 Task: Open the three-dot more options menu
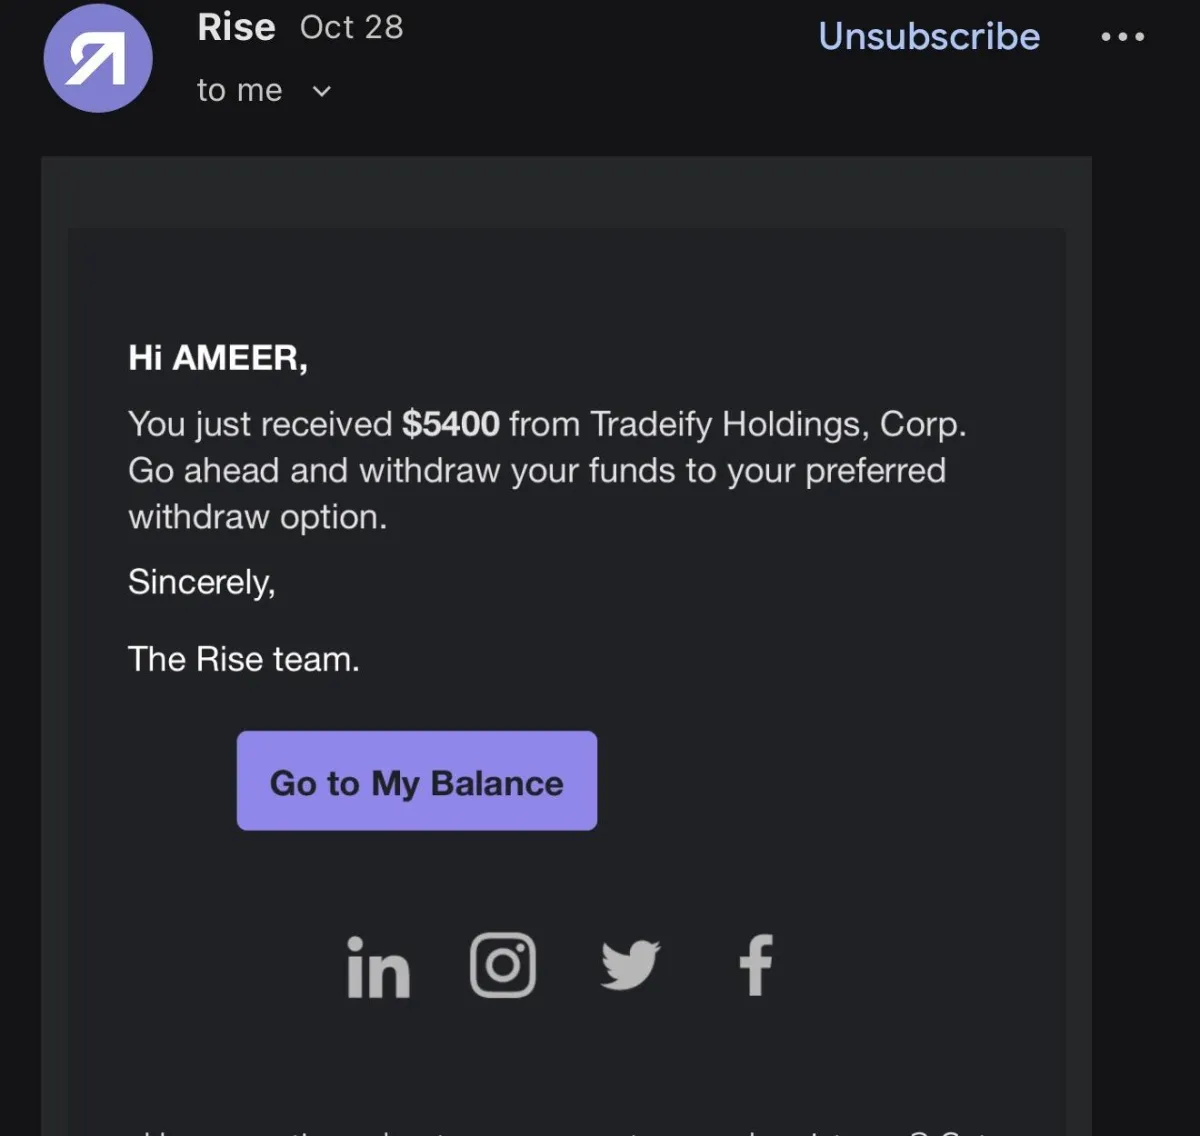(x=1122, y=37)
